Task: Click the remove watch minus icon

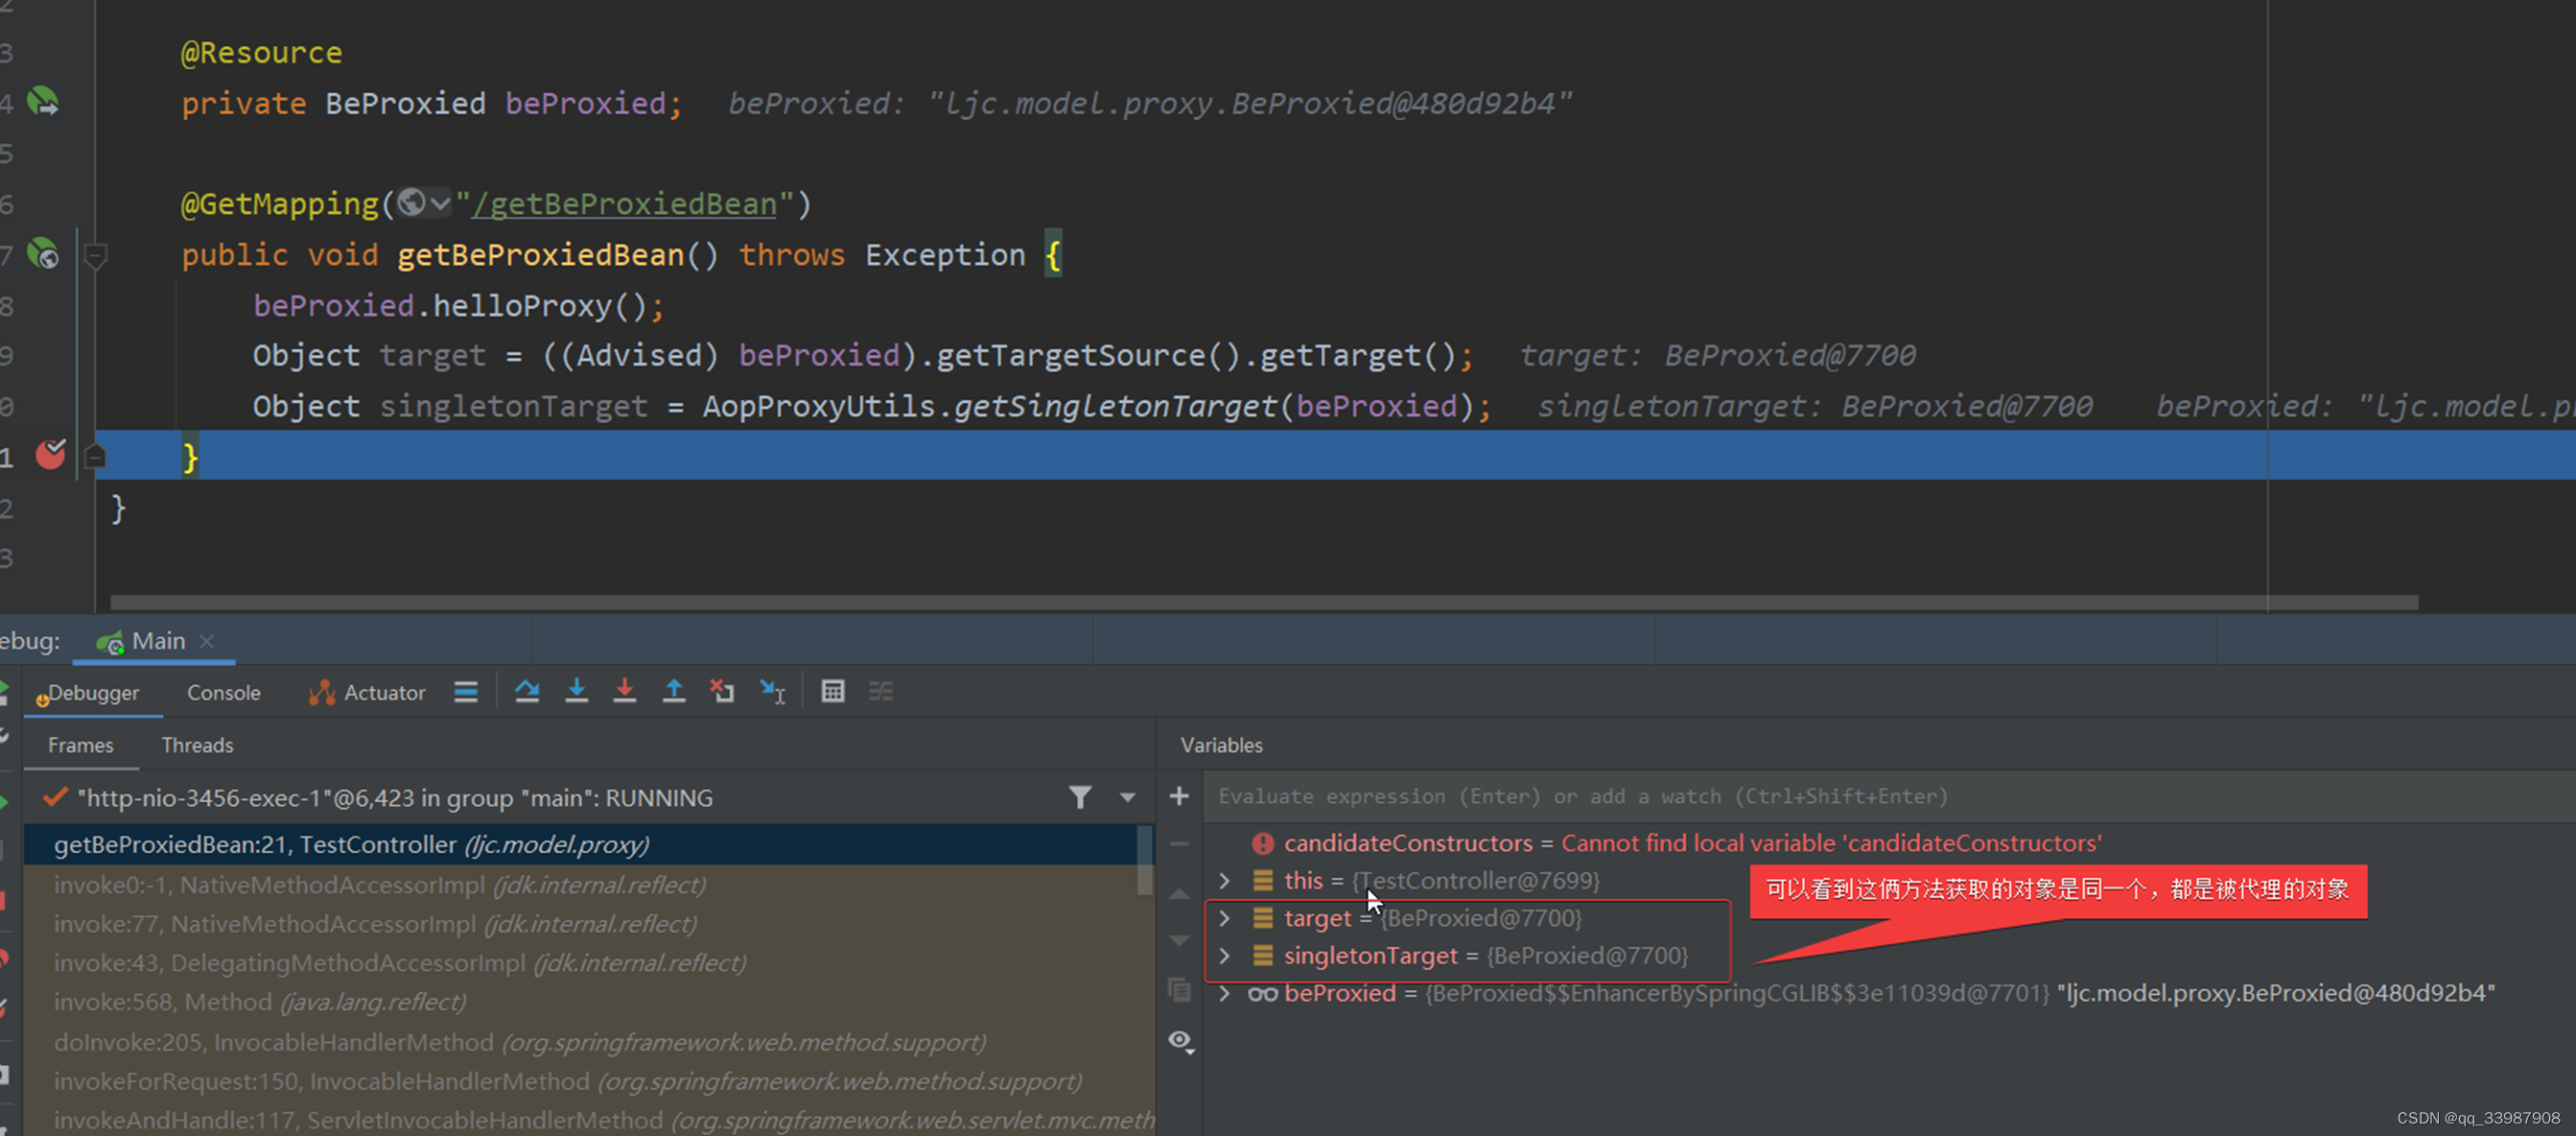Action: click(1179, 844)
